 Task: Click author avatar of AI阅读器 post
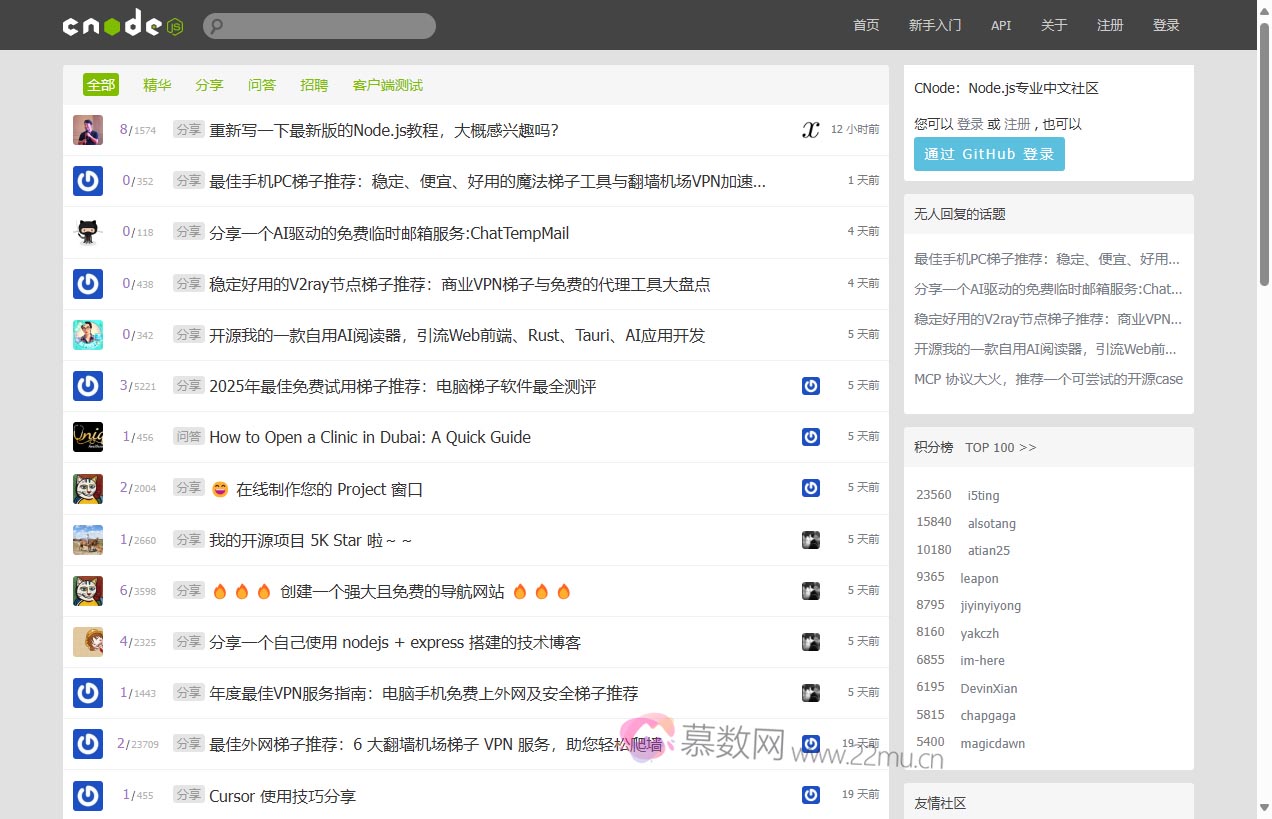[88, 335]
